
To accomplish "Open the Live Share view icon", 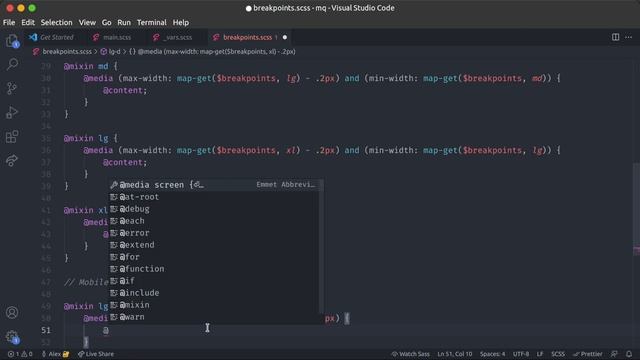I will [x=12, y=160].
